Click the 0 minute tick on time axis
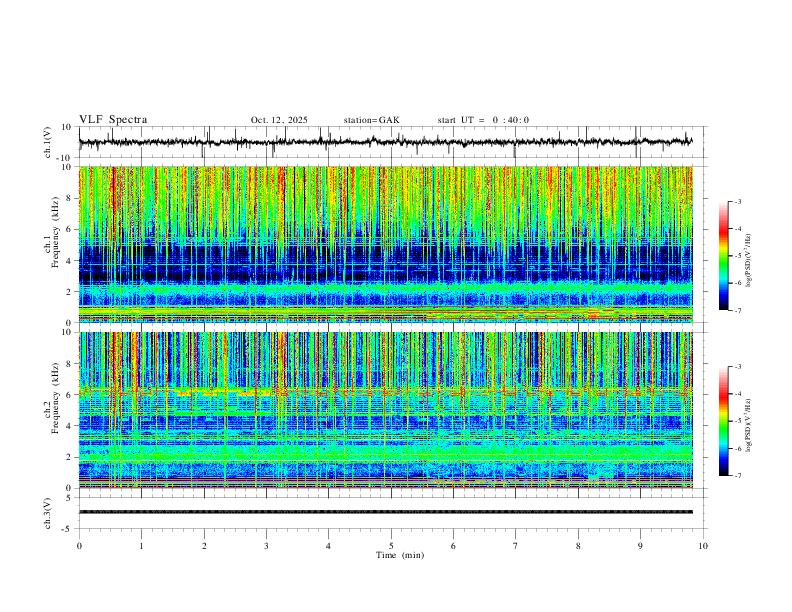This screenshot has height=612, width=792. pos(79,546)
